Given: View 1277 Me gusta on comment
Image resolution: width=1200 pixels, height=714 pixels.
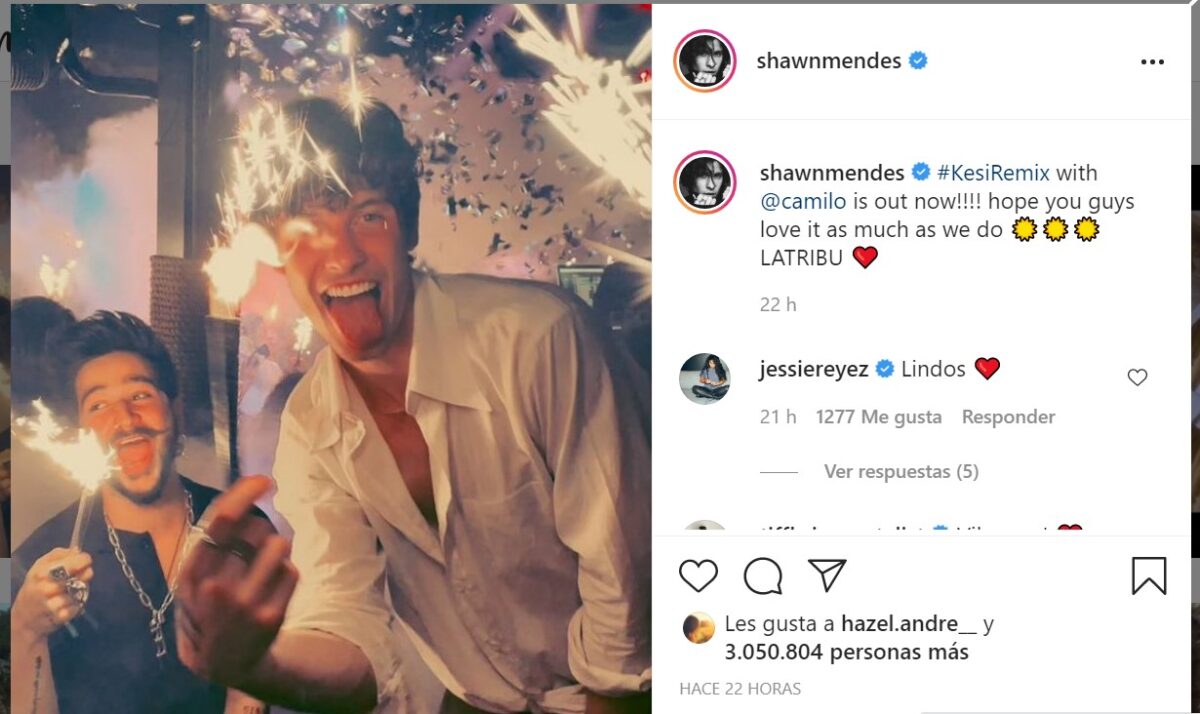Looking at the screenshot, I should pos(879,417).
